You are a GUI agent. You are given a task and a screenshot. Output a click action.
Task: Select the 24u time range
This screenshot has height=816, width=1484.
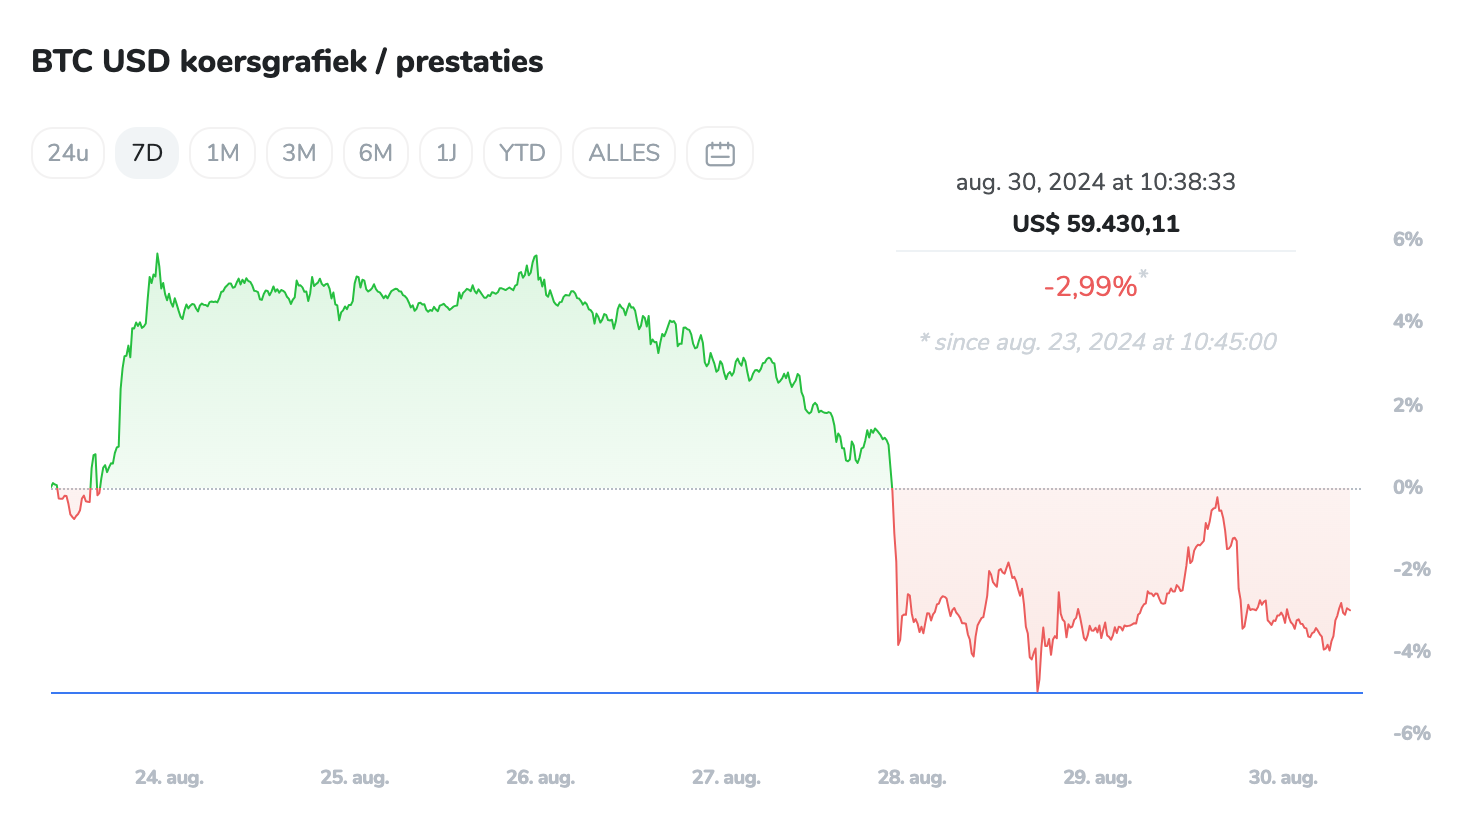(x=68, y=153)
